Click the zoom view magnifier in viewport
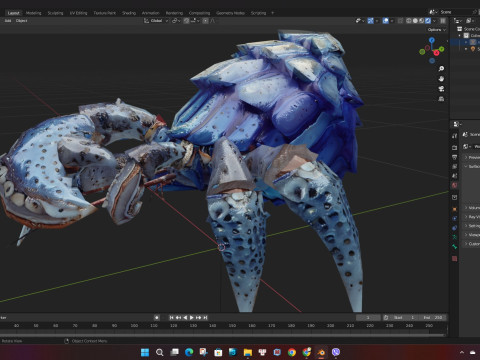Image resolution: width=480 pixels, height=360 pixels. [x=441, y=69]
